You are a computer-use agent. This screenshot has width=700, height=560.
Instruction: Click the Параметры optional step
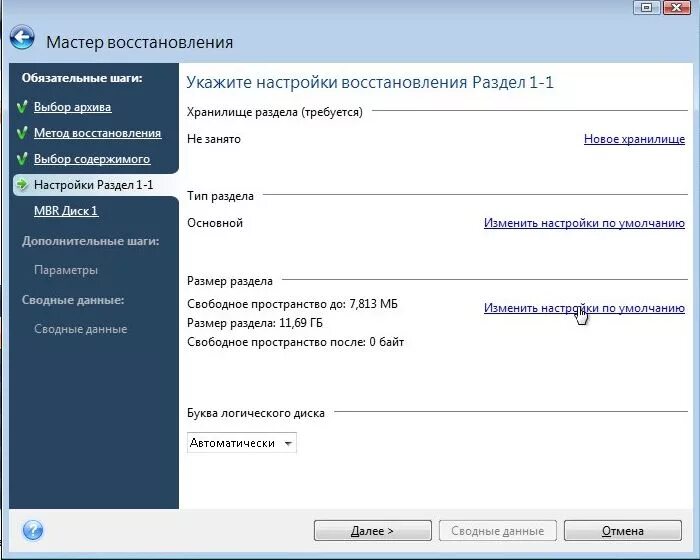point(66,270)
